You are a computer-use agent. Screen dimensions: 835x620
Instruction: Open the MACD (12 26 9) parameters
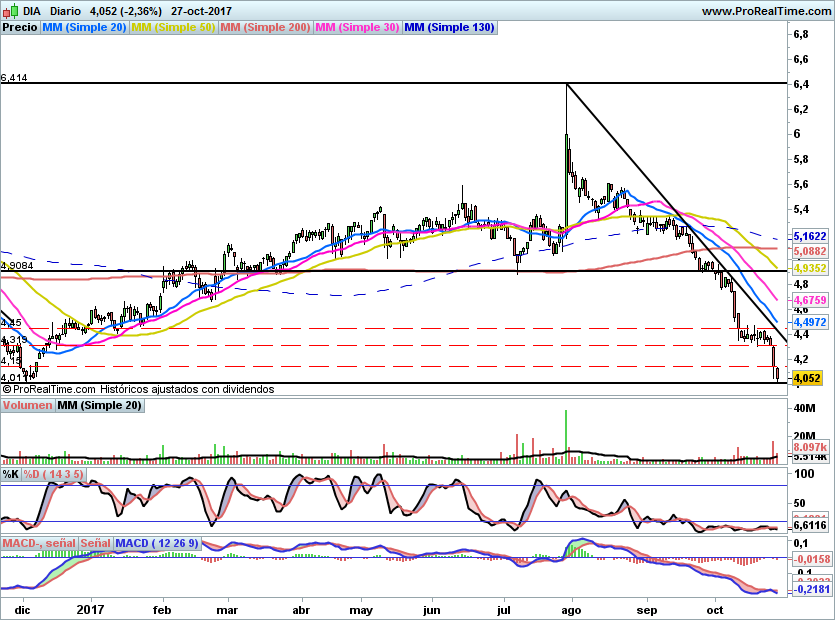157,543
